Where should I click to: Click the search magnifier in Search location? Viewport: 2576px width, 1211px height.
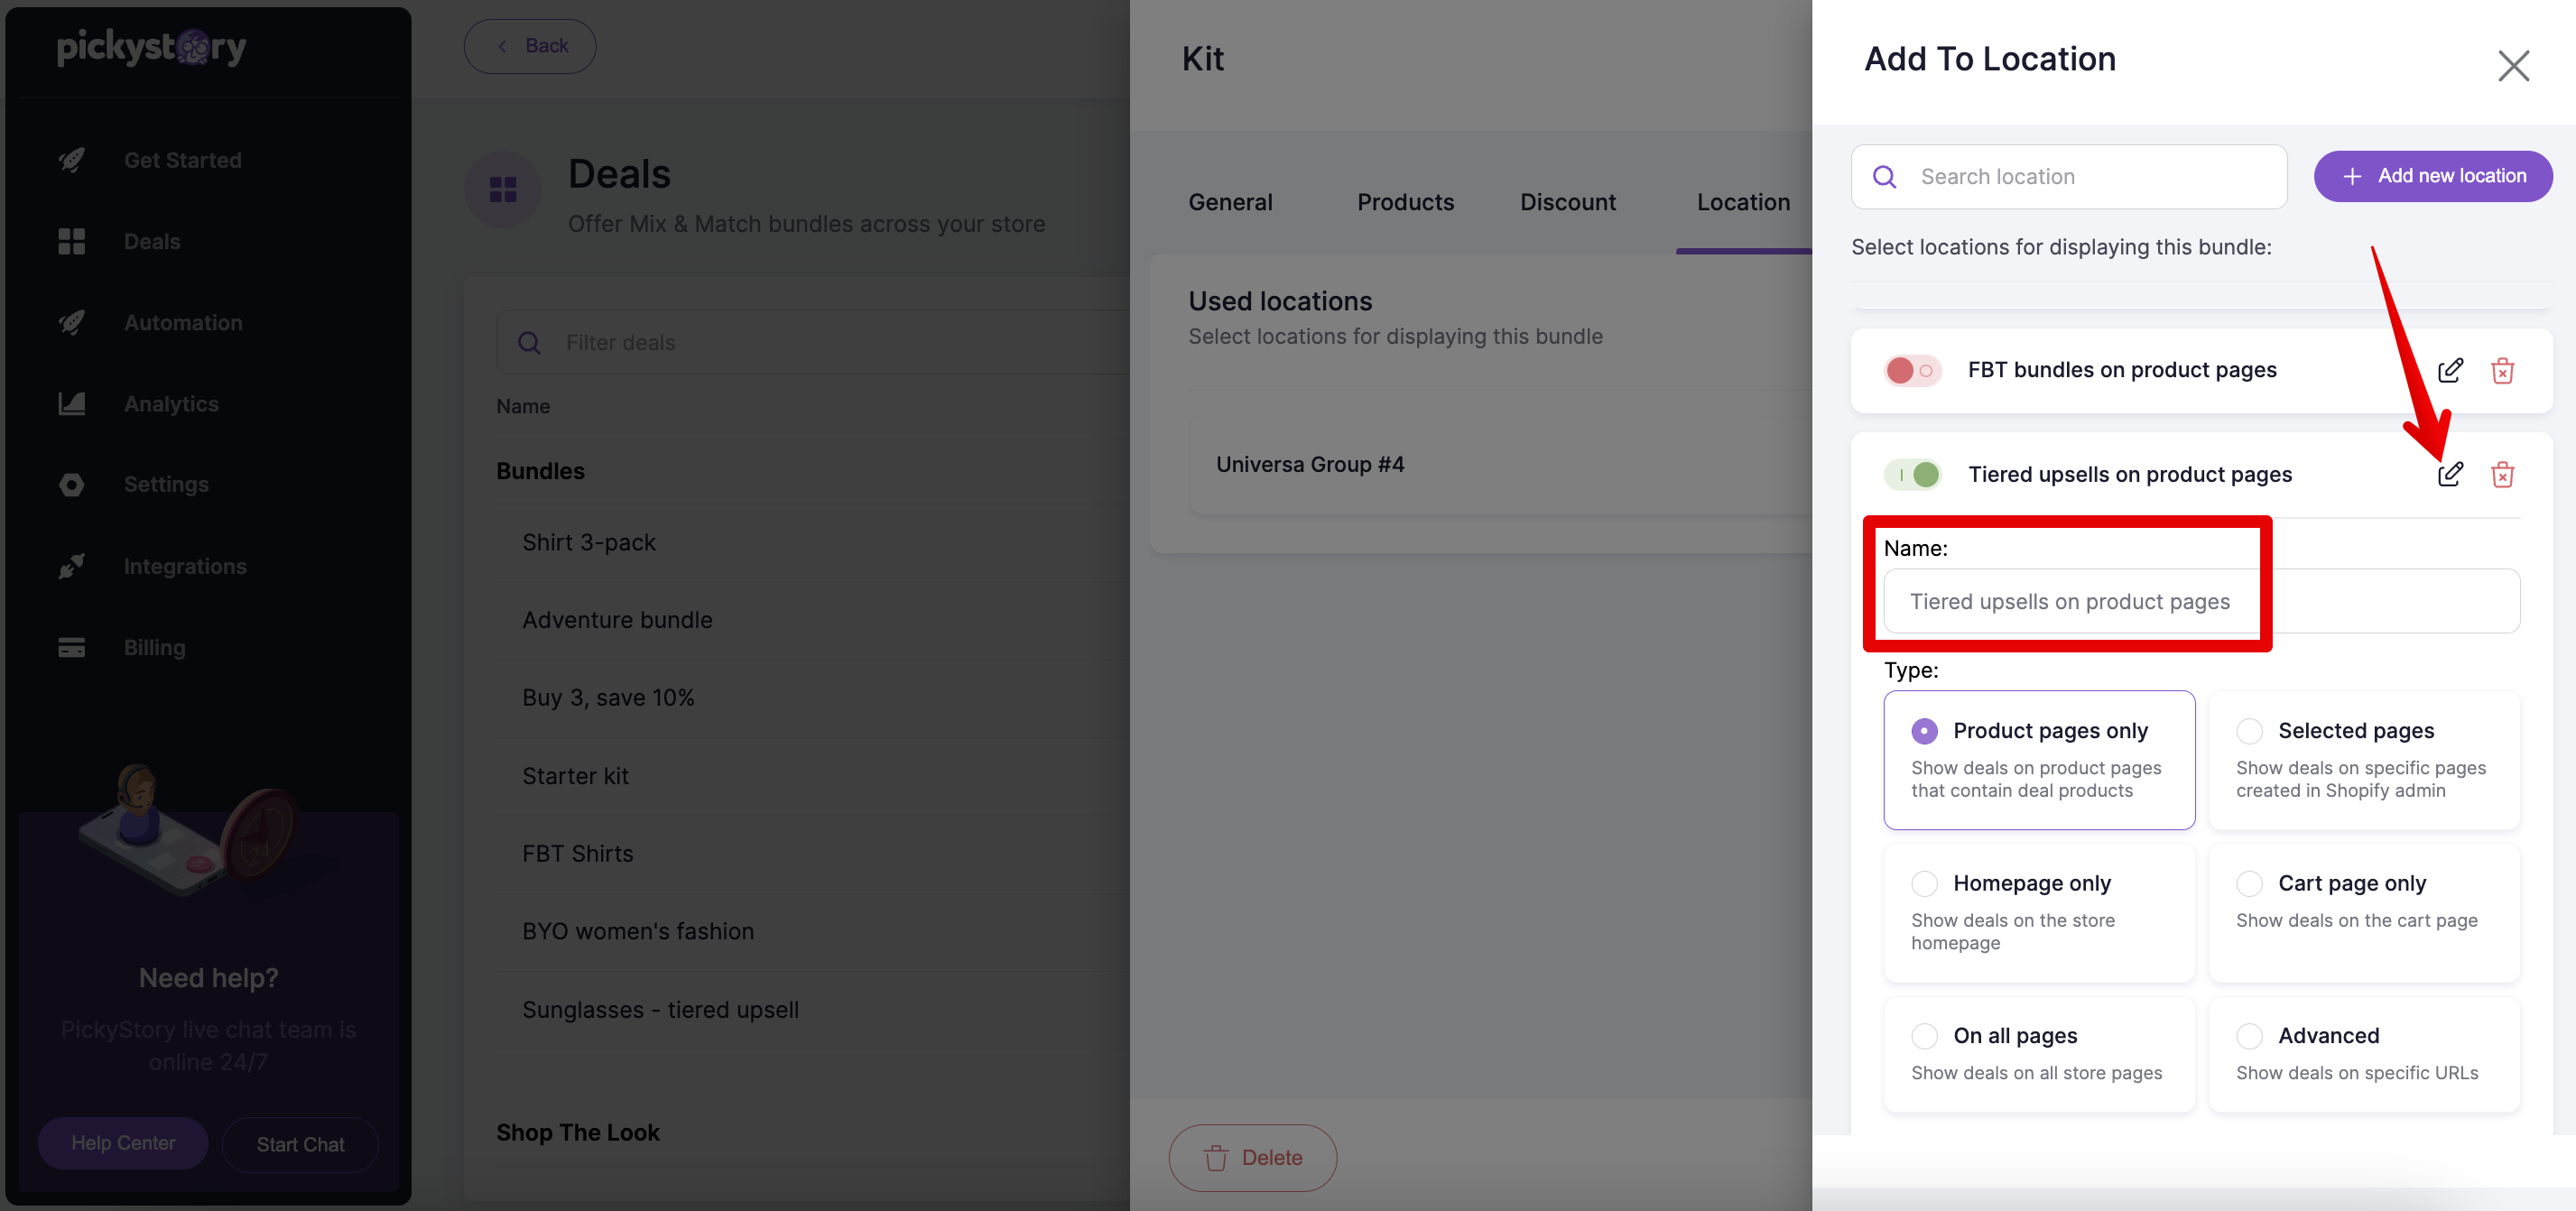click(1884, 177)
